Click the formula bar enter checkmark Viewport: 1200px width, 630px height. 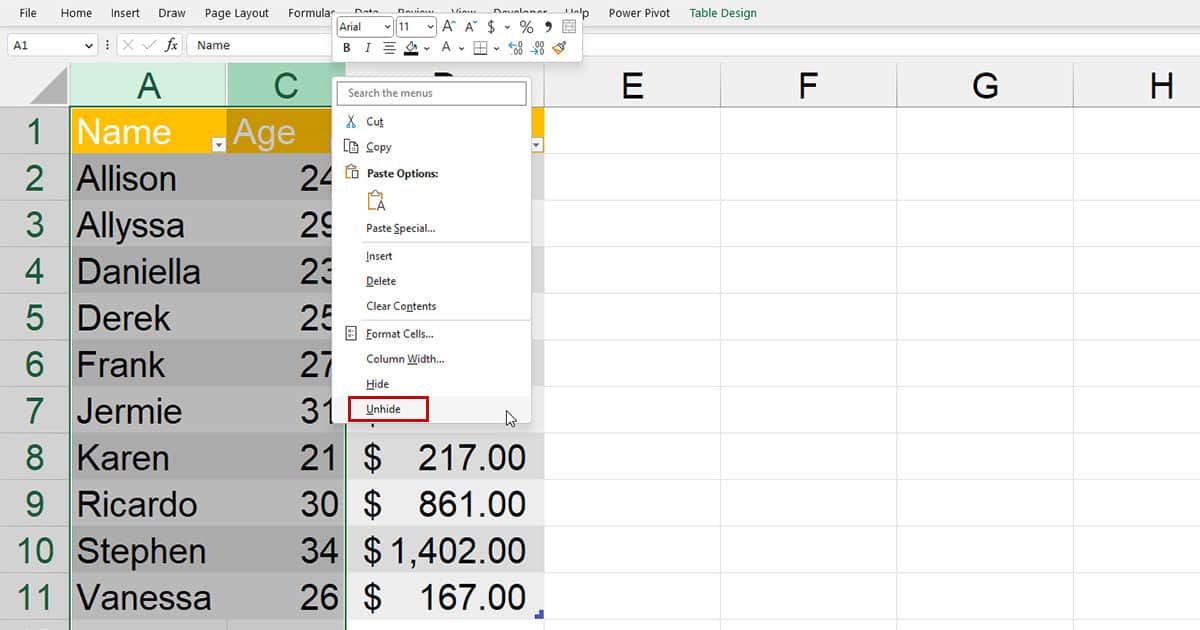[x=148, y=45]
